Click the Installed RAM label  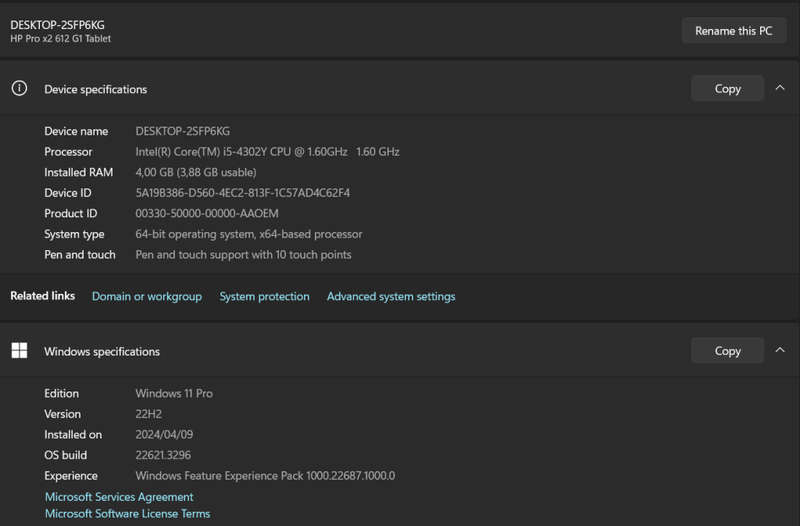[x=79, y=172]
